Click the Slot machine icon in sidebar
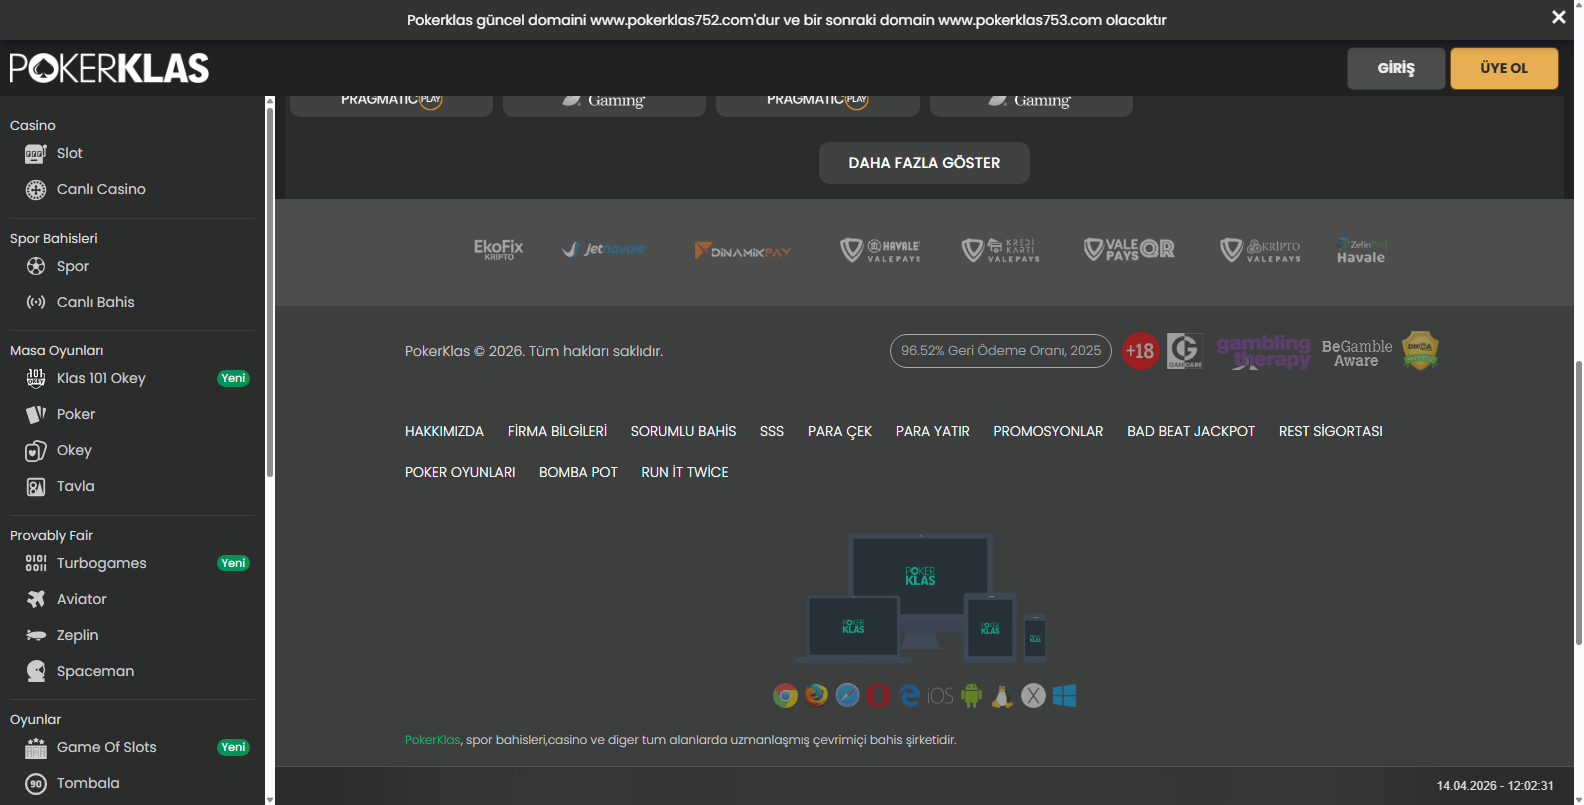 click(36, 153)
